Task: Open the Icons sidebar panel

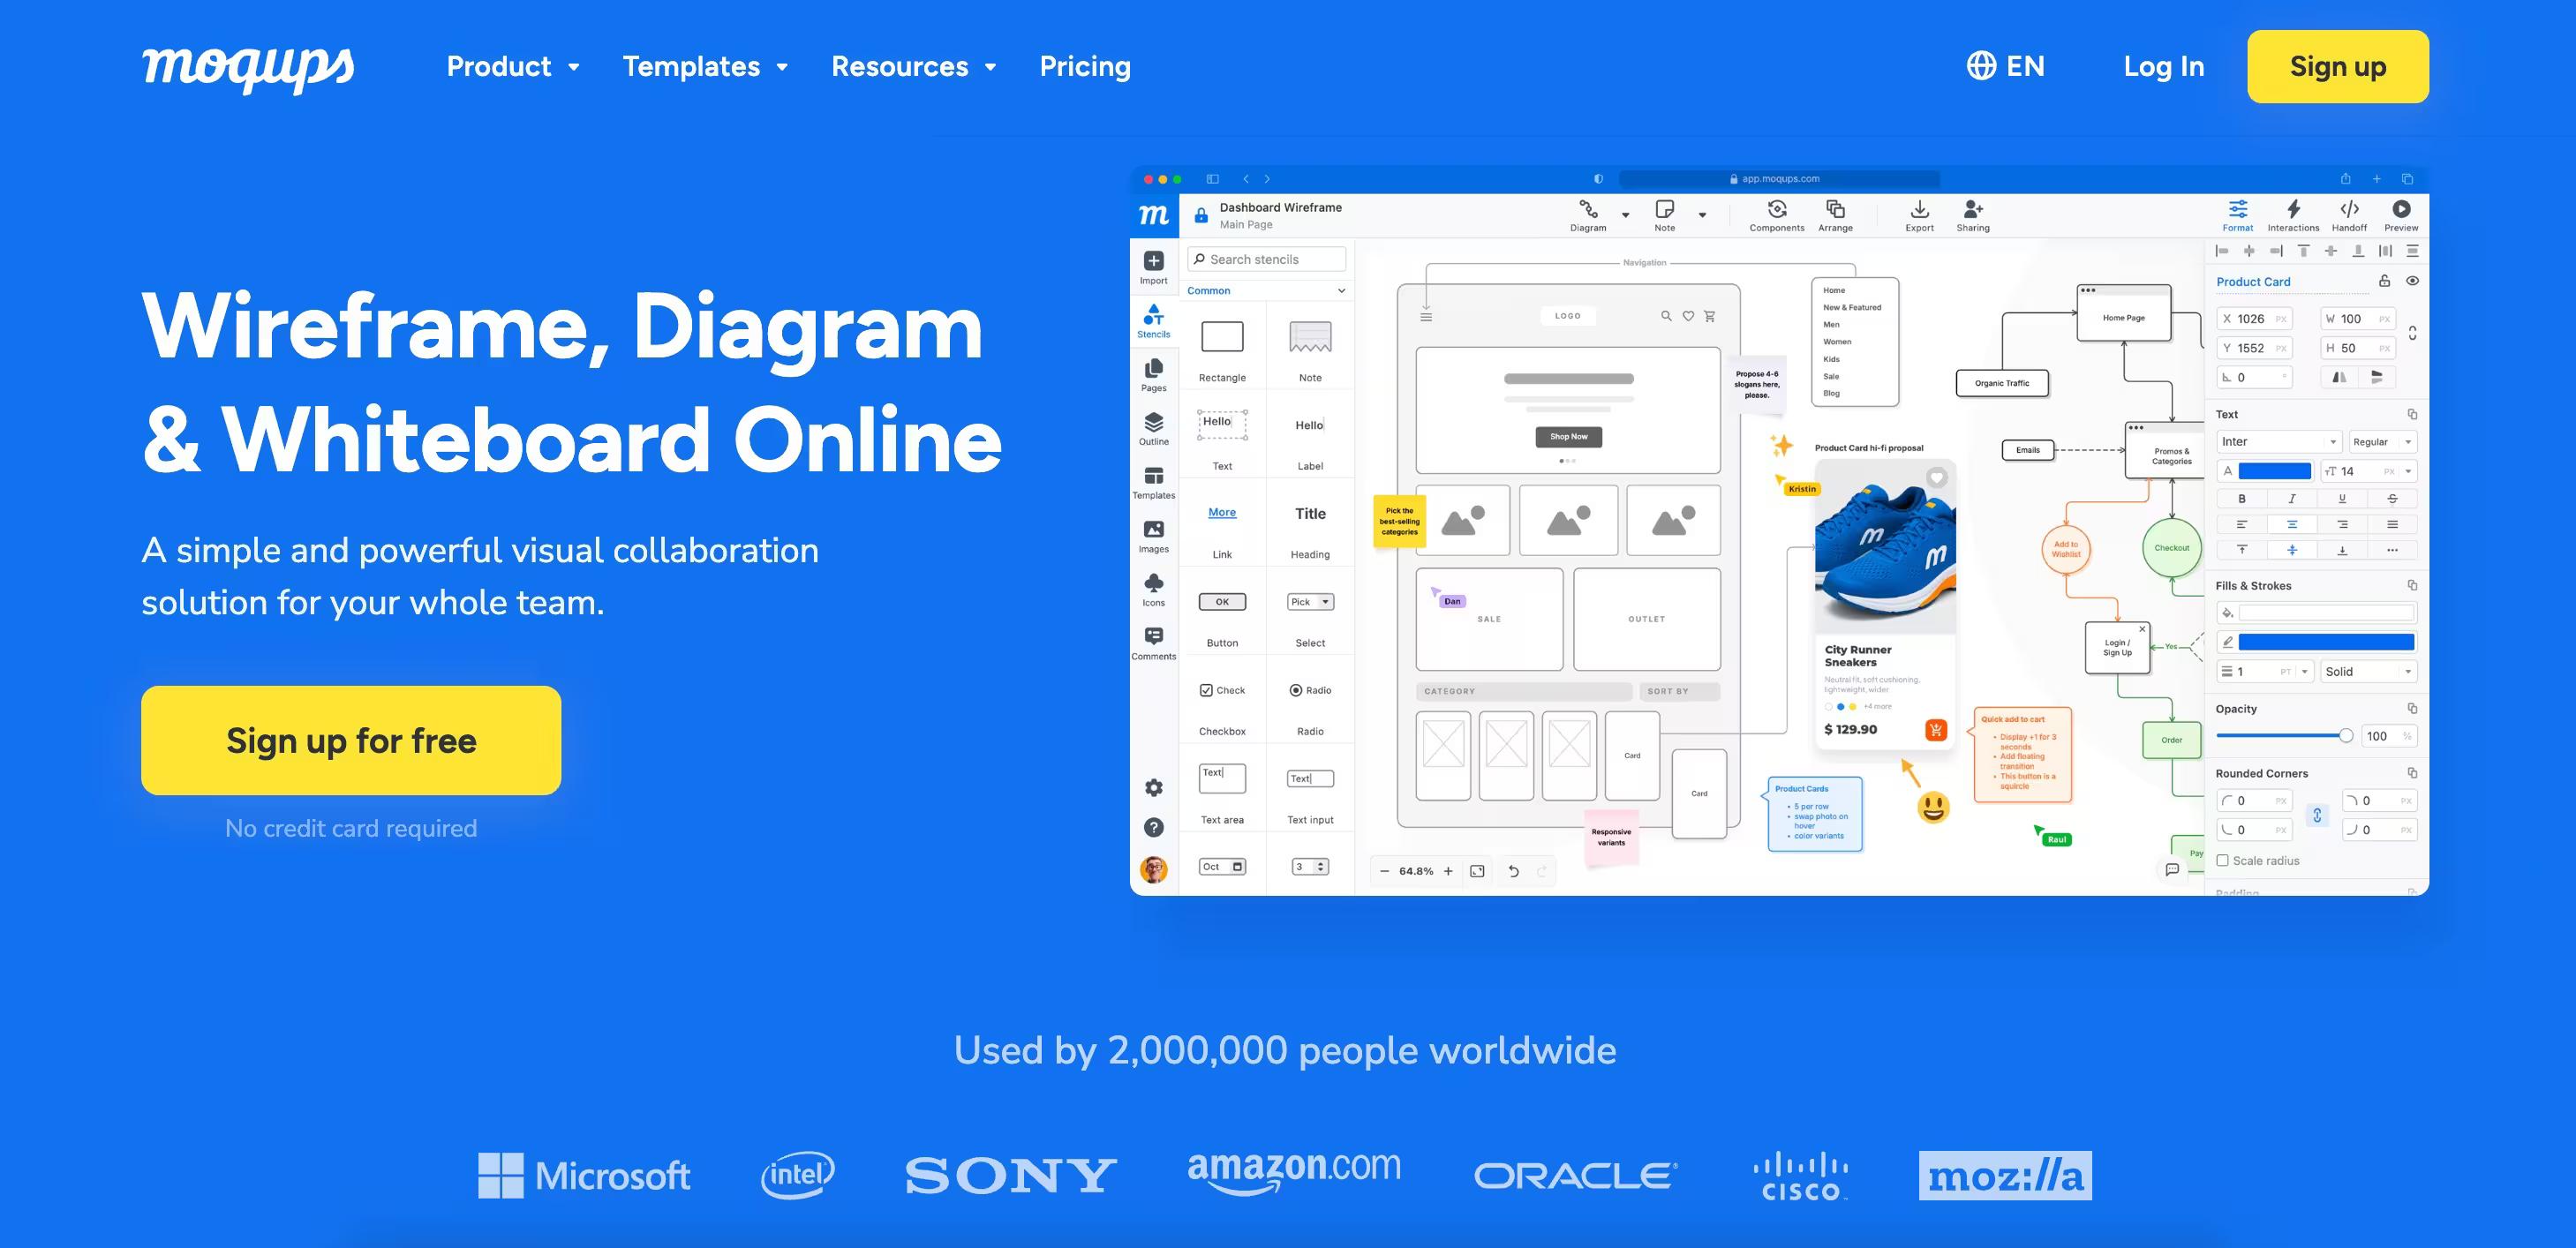Action: (1153, 589)
